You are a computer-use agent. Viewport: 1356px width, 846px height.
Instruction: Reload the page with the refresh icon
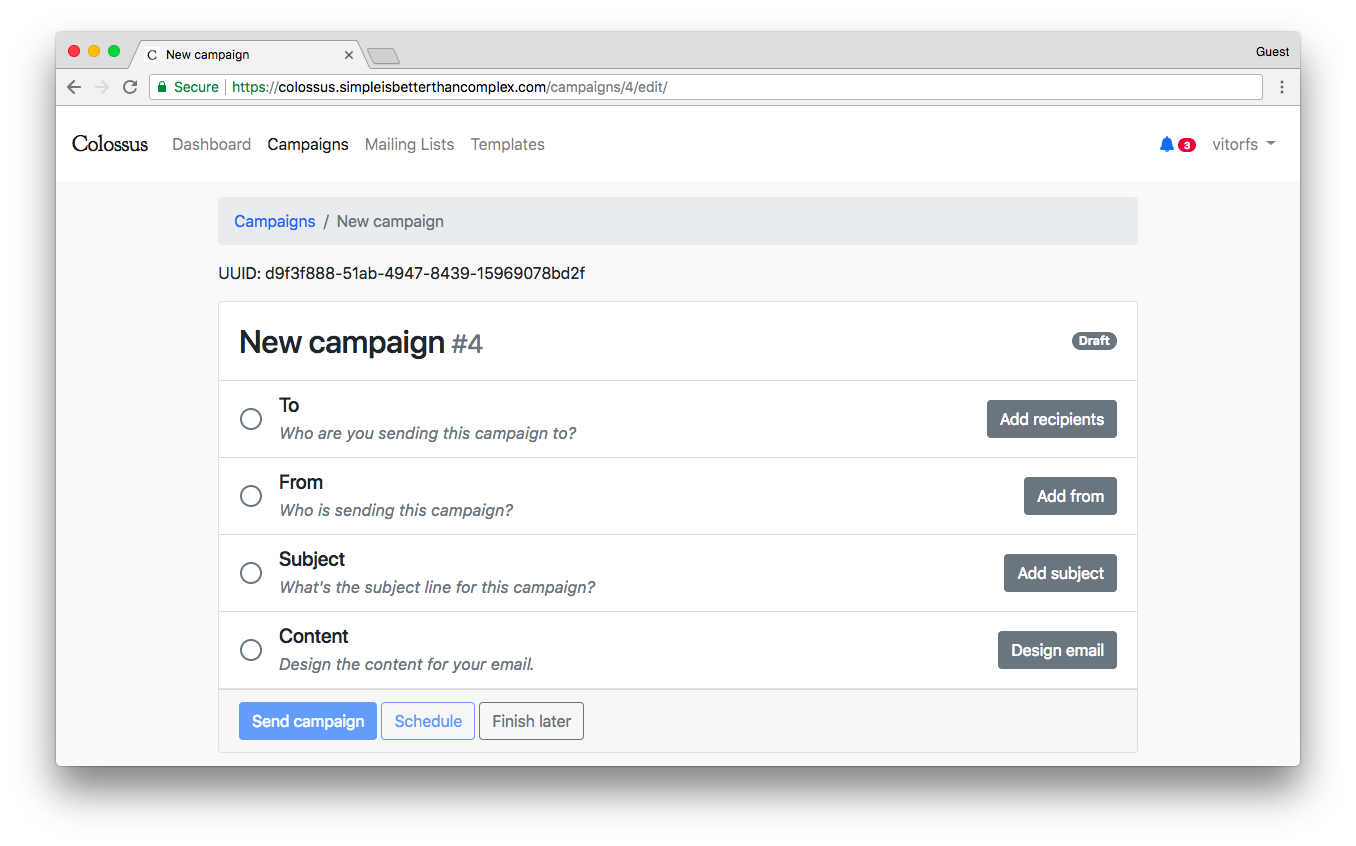point(130,87)
